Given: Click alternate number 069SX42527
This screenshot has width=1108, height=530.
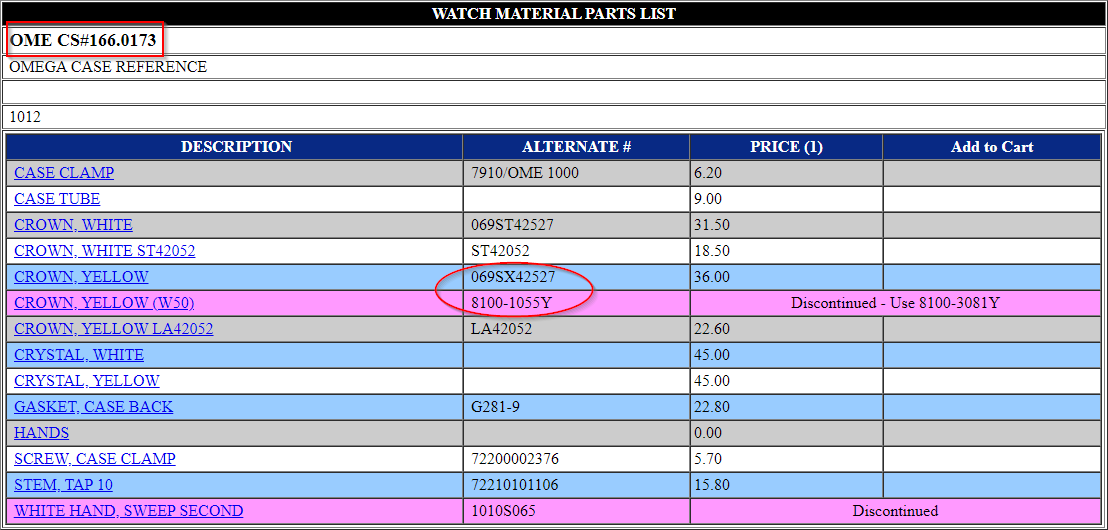Looking at the screenshot, I should pyautogui.click(x=513, y=277).
